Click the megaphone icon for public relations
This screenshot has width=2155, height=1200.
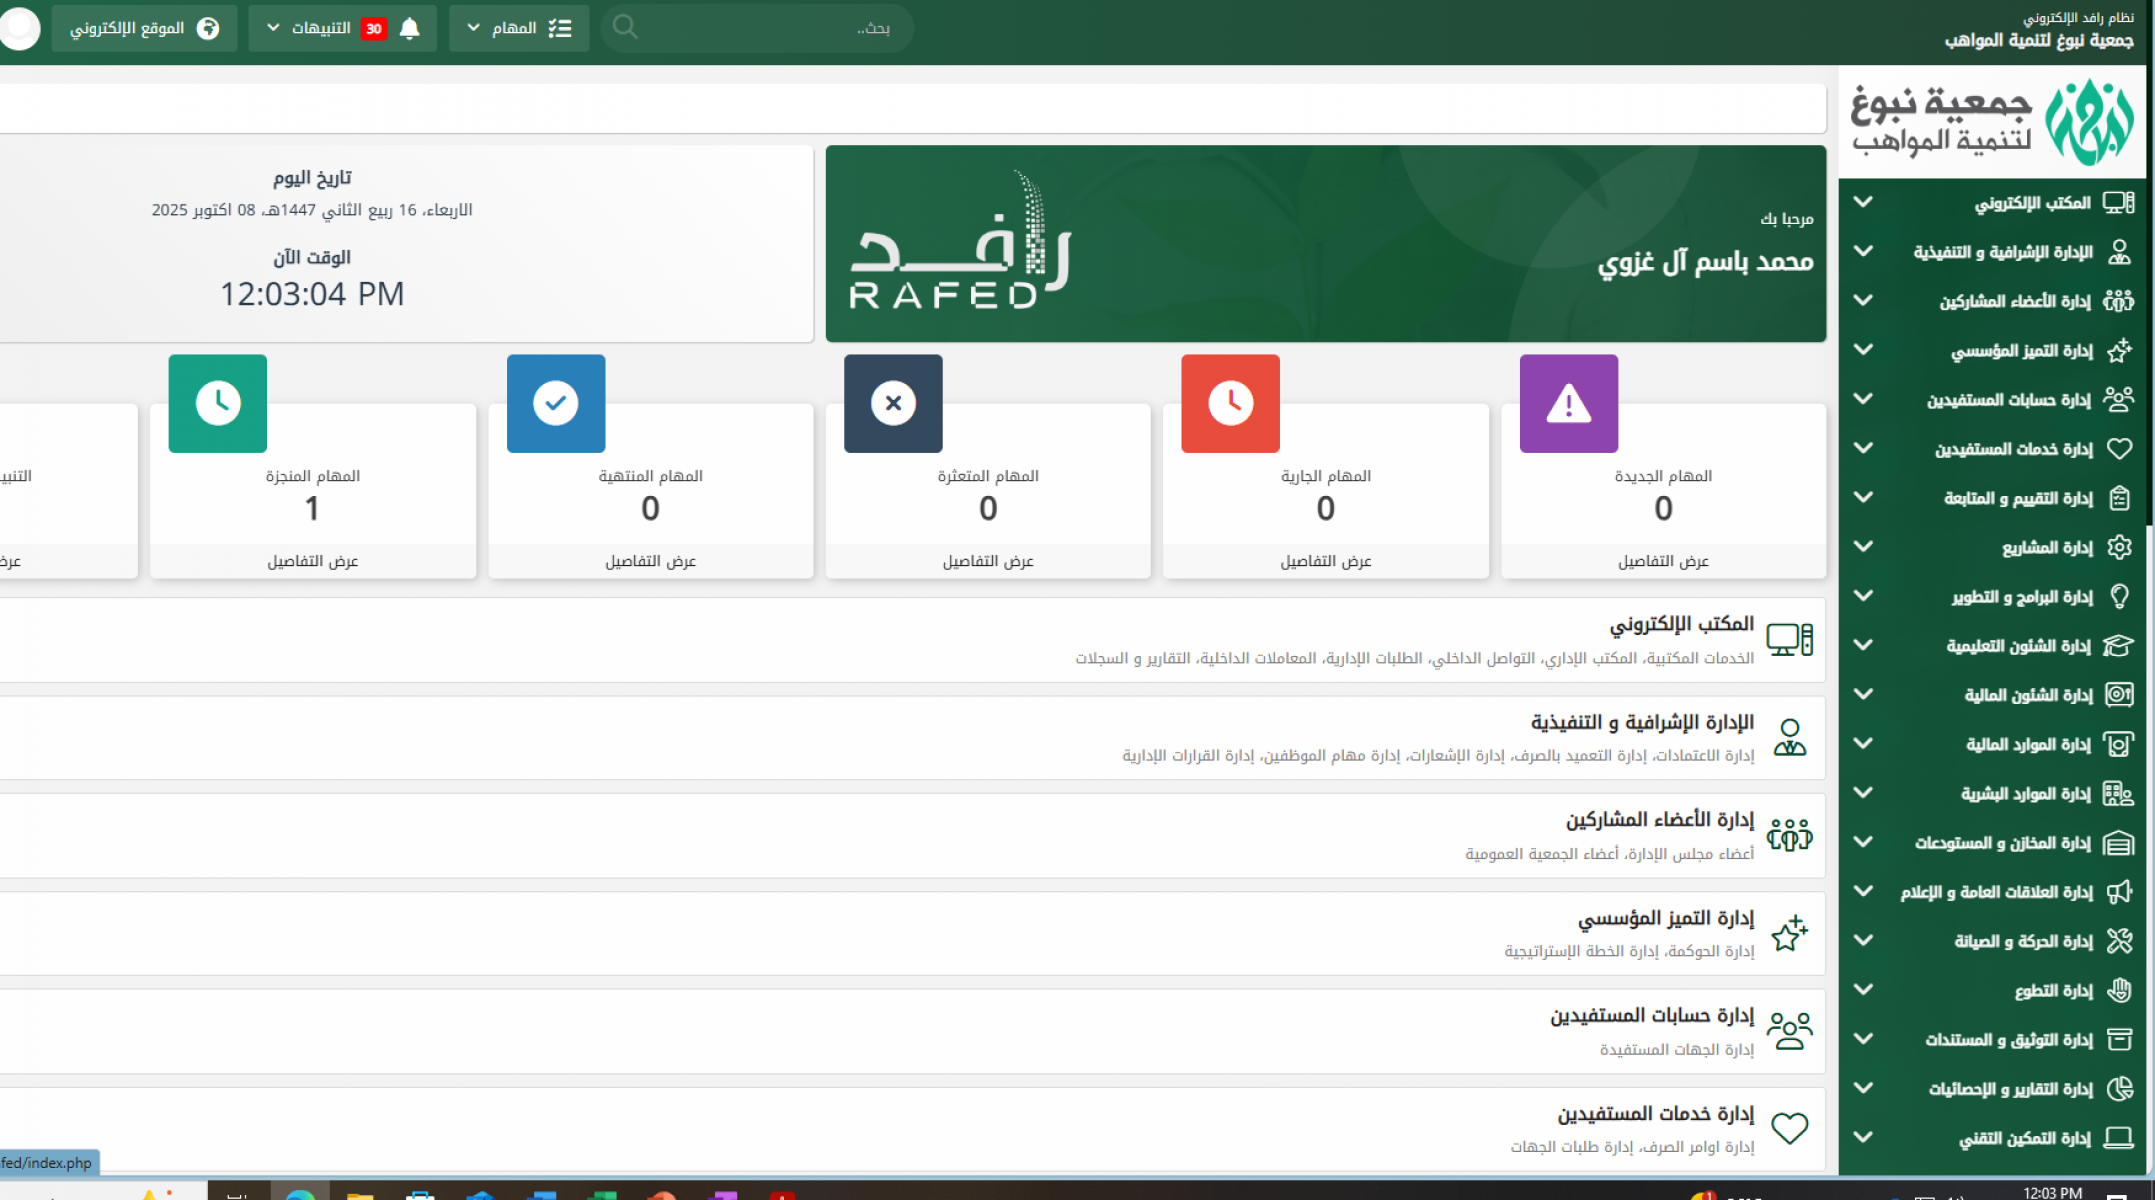pos(2118,892)
